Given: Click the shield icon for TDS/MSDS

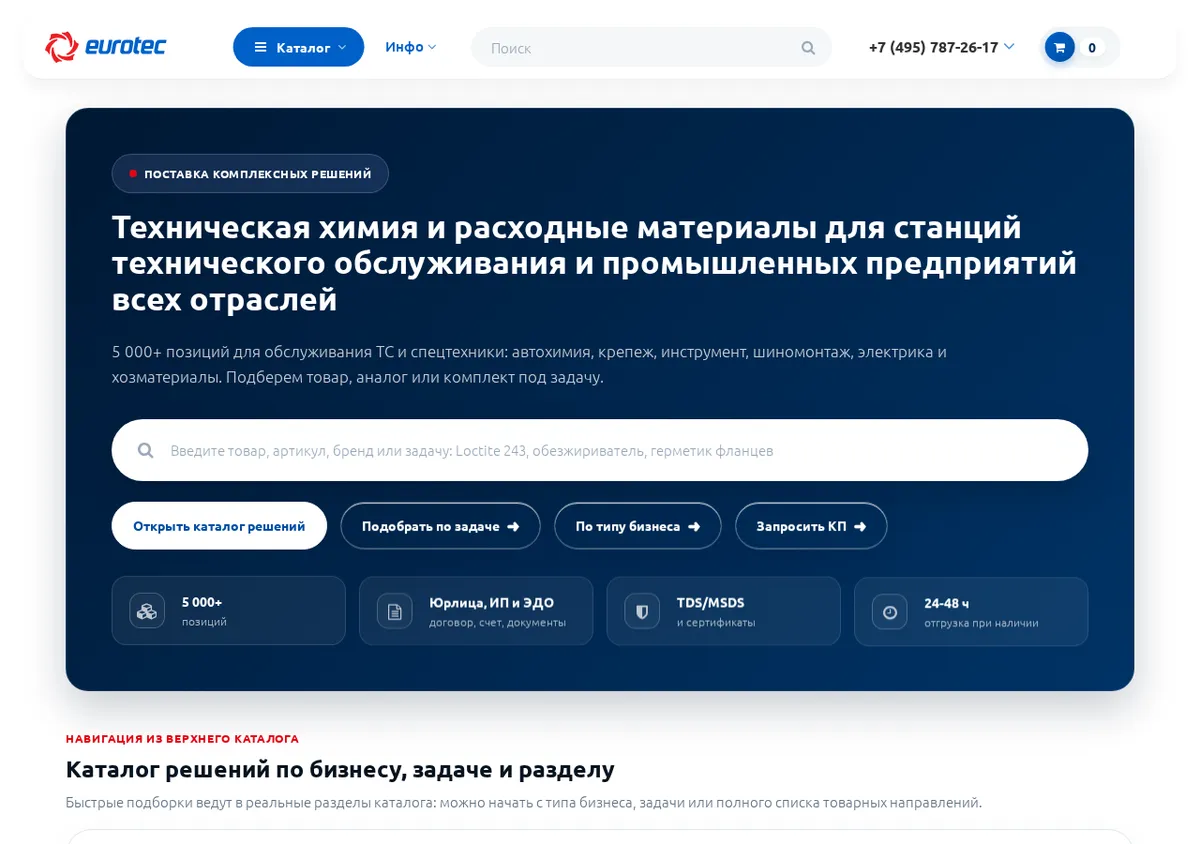Looking at the screenshot, I should [642, 610].
